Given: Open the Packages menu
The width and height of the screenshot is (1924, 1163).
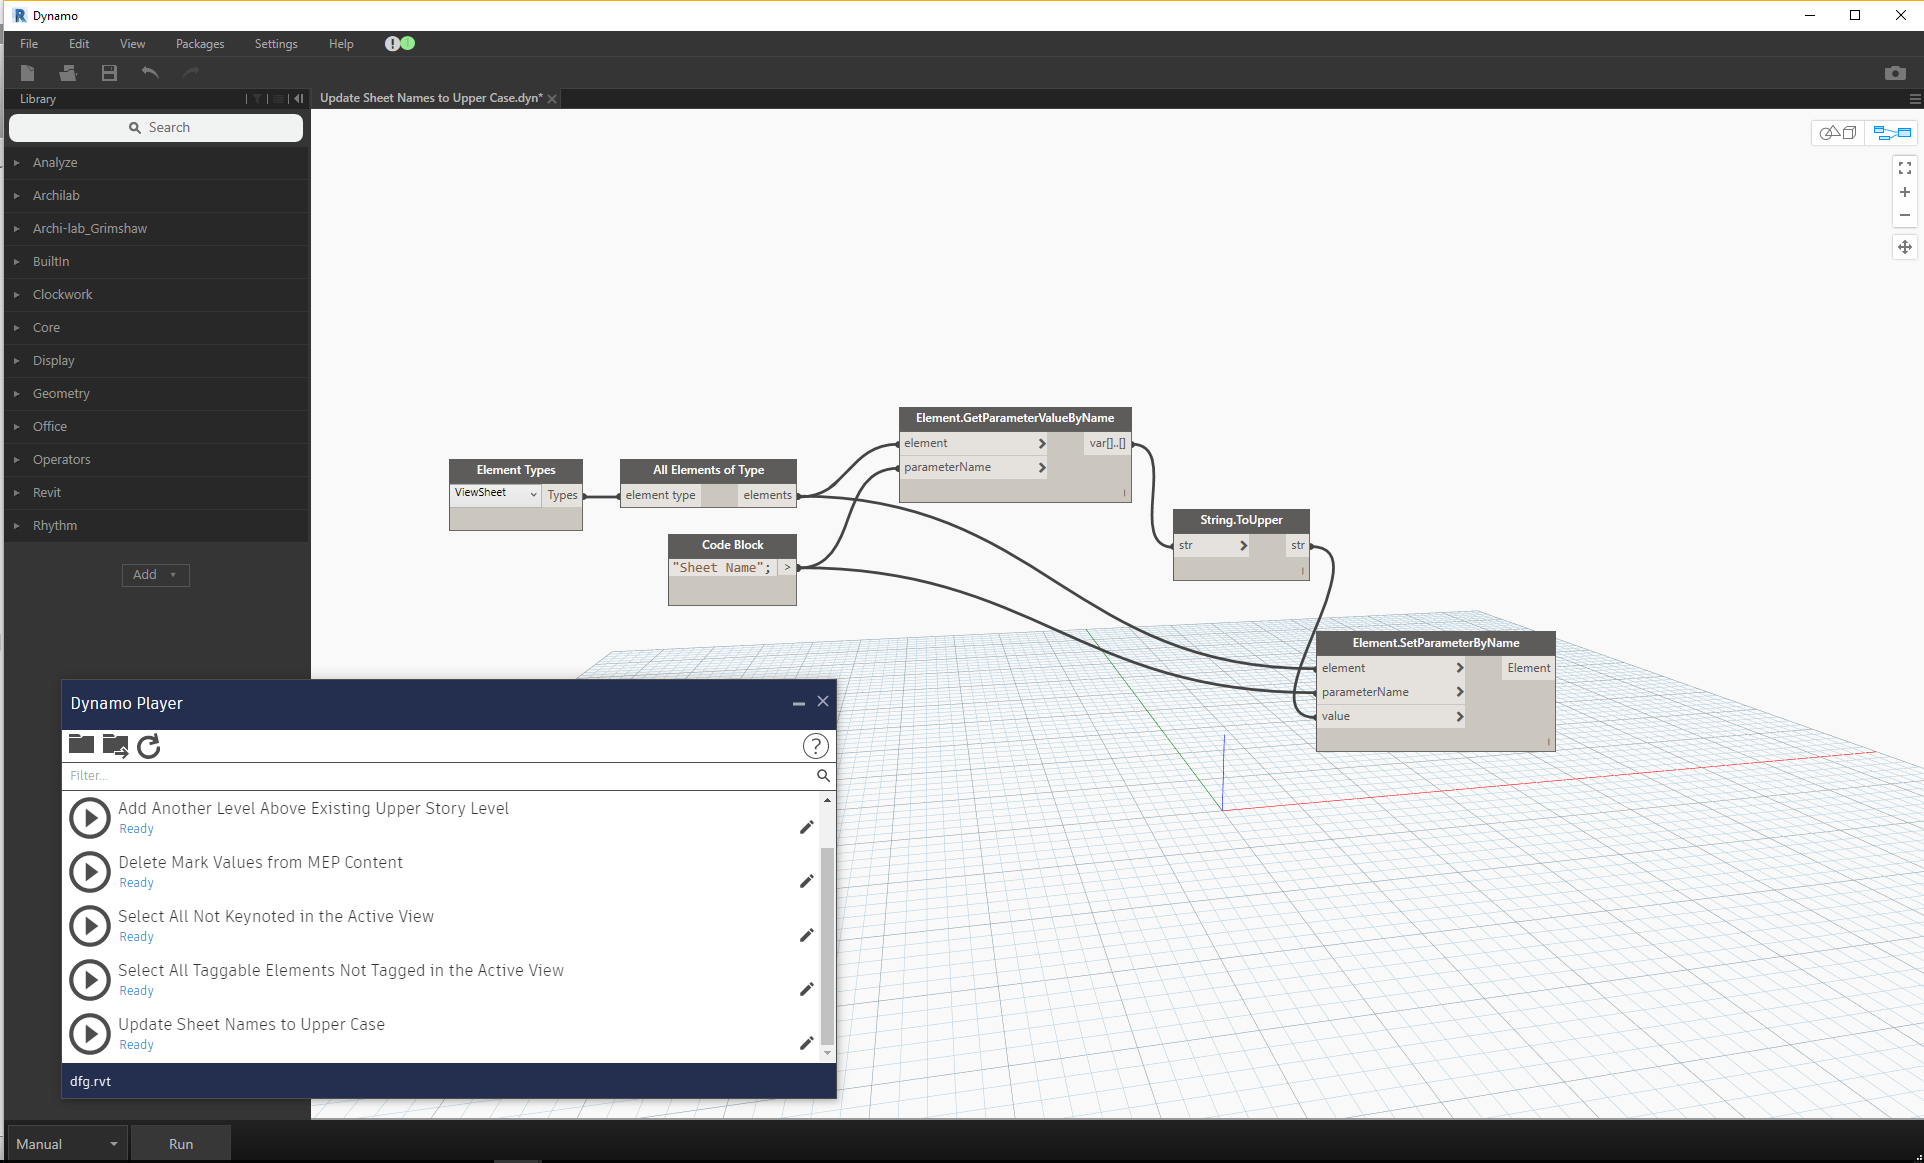Looking at the screenshot, I should [x=200, y=44].
